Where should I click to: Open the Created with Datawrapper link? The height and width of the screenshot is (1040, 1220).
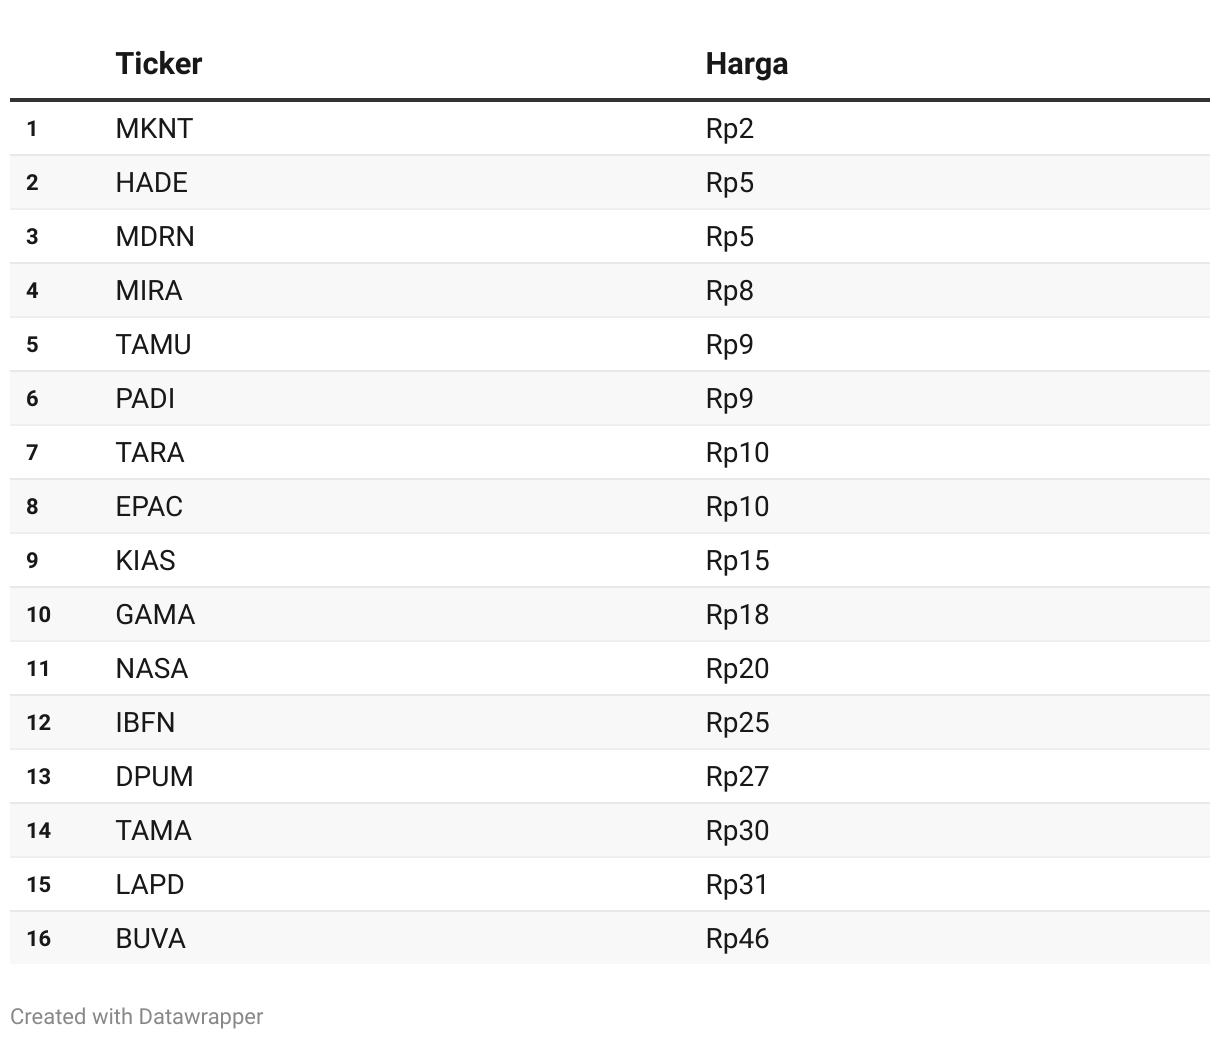(x=137, y=1017)
